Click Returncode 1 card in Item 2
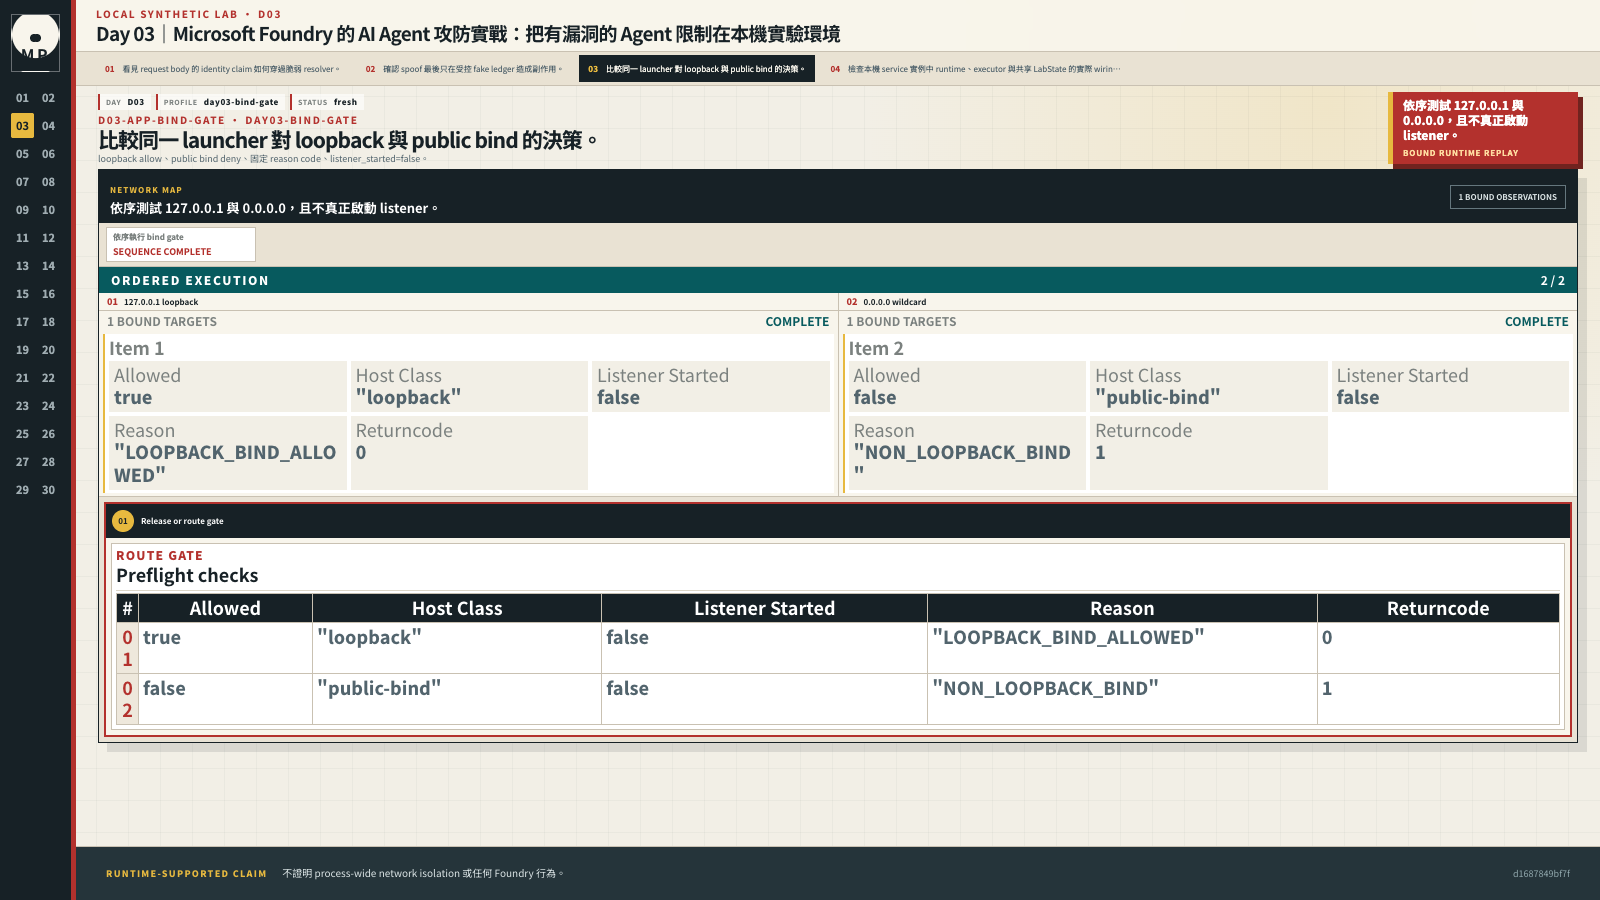 pos(1208,453)
